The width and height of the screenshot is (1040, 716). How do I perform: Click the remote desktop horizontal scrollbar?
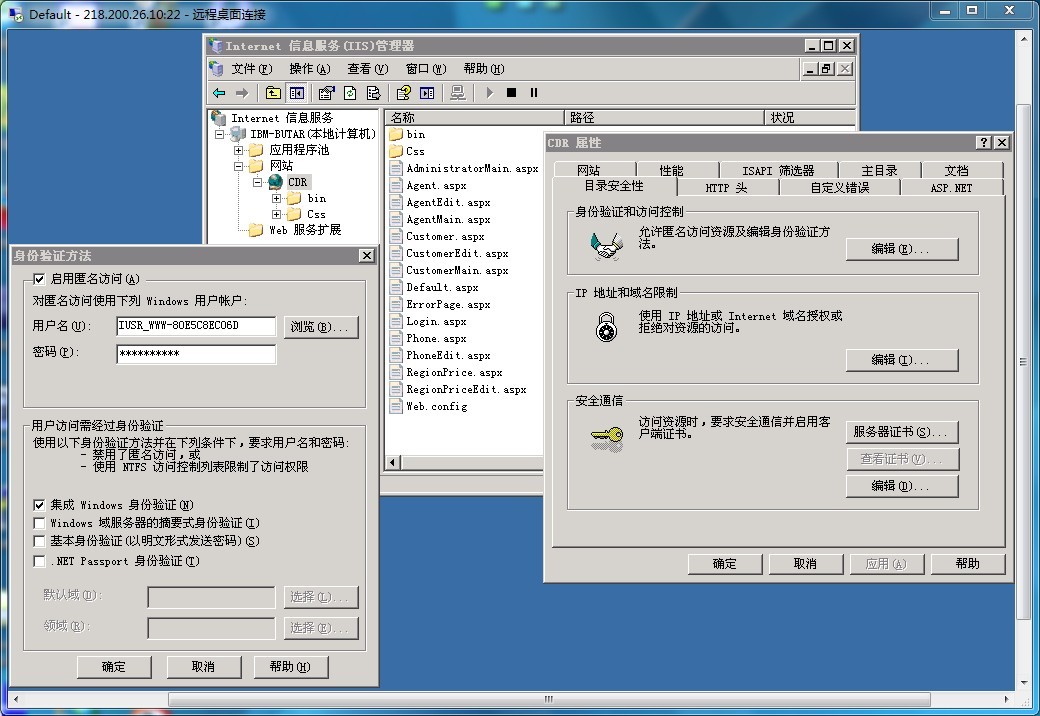click(x=549, y=699)
